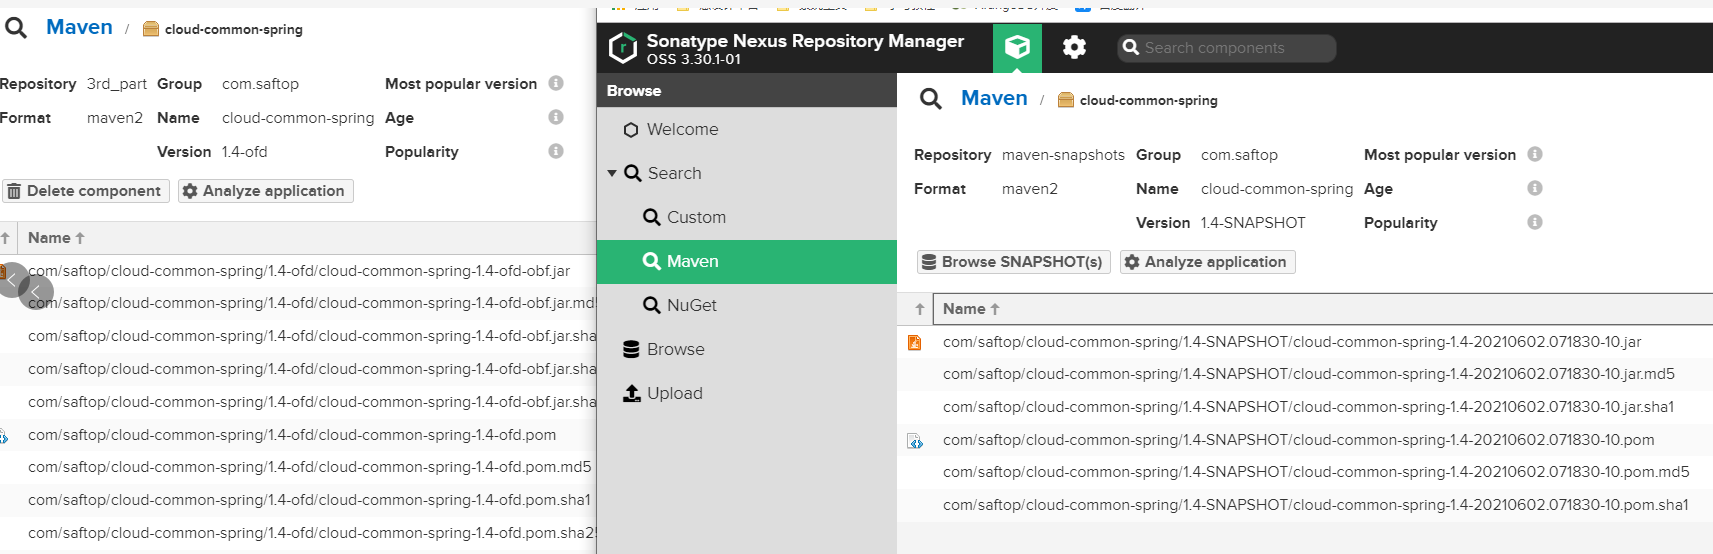Select the 071830-10.pom.md5 row
This screenshot has width=1713, height=554.
1305,472
